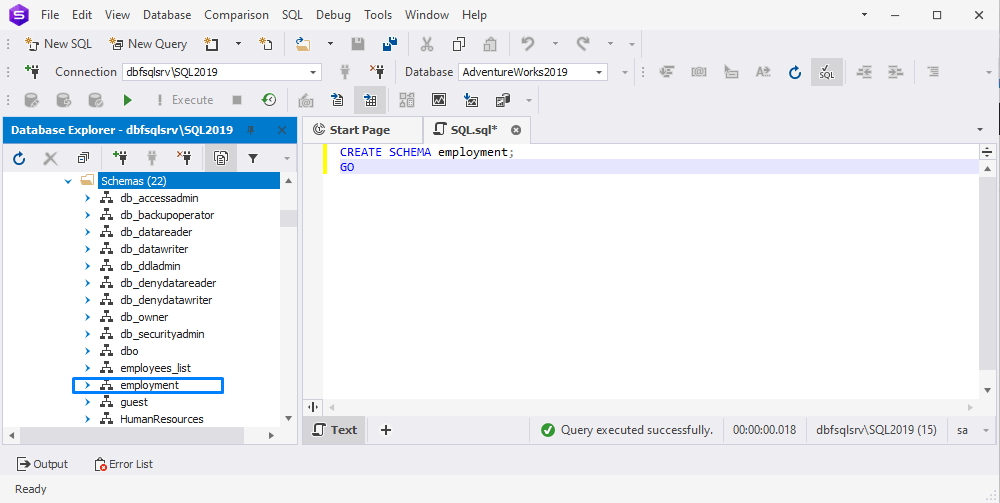Open the File menu
Image resolution: width=1000 pixels, height=503 pixels.
(50, 15)
